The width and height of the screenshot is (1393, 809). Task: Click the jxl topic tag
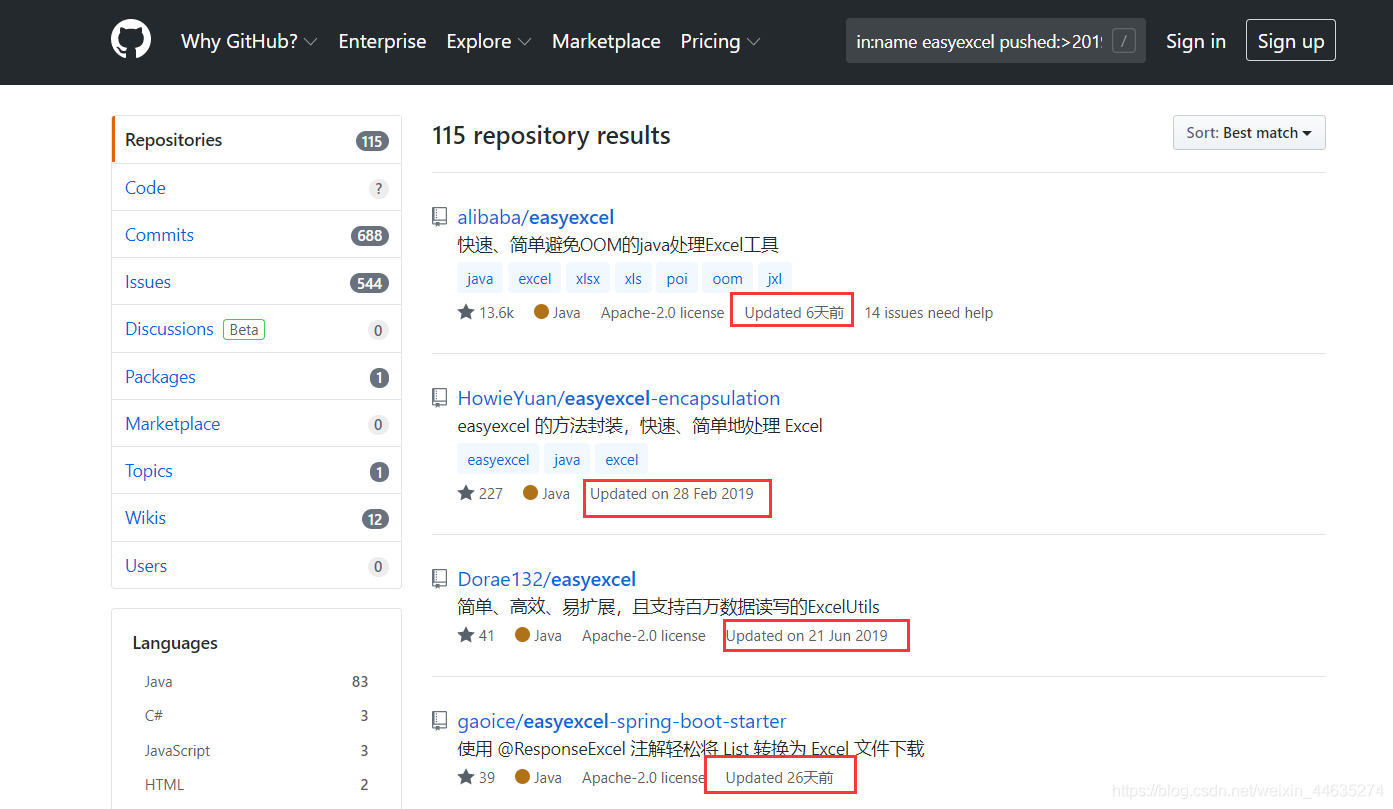pyautogui.click(x=775, y=279)
